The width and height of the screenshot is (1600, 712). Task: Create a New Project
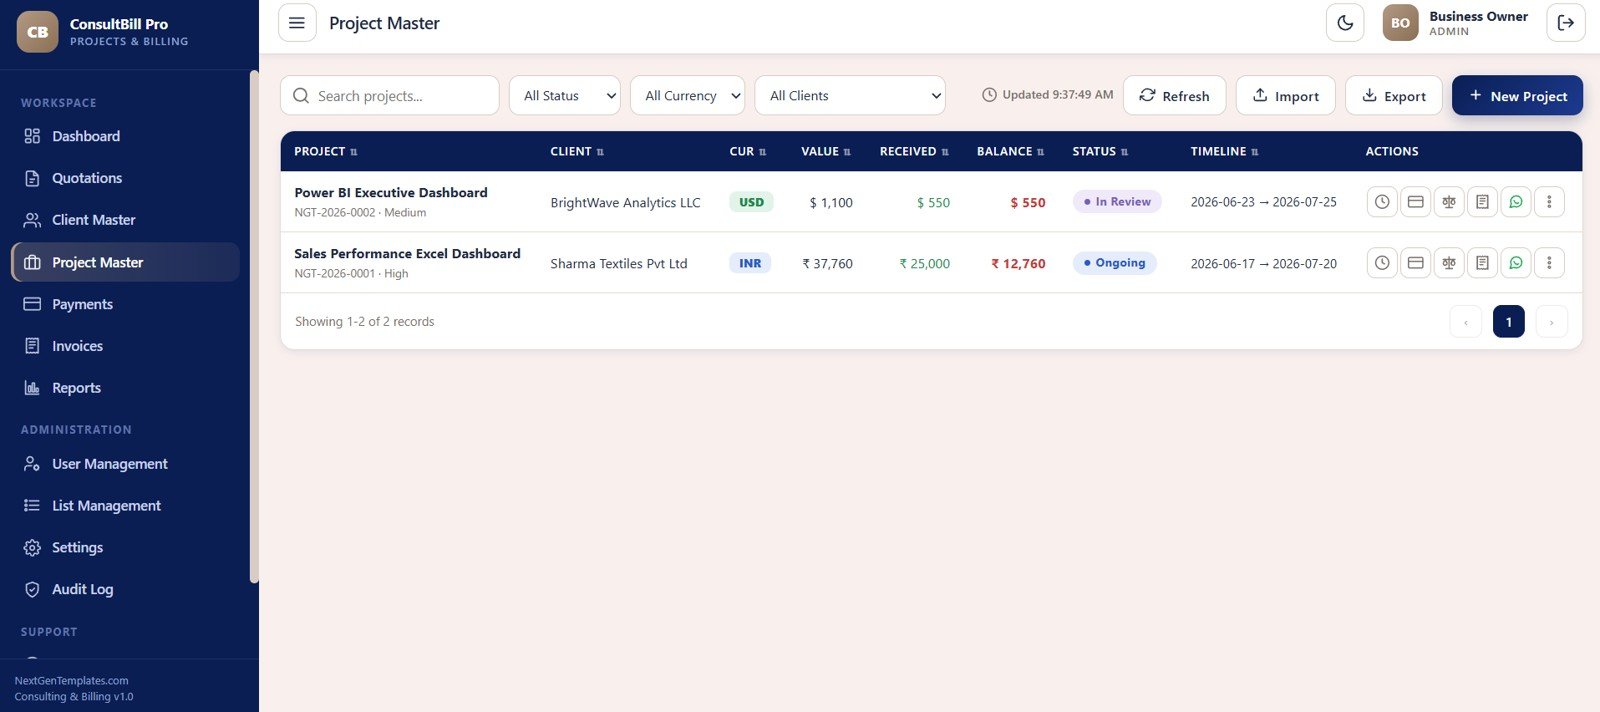coord(1517,96)
